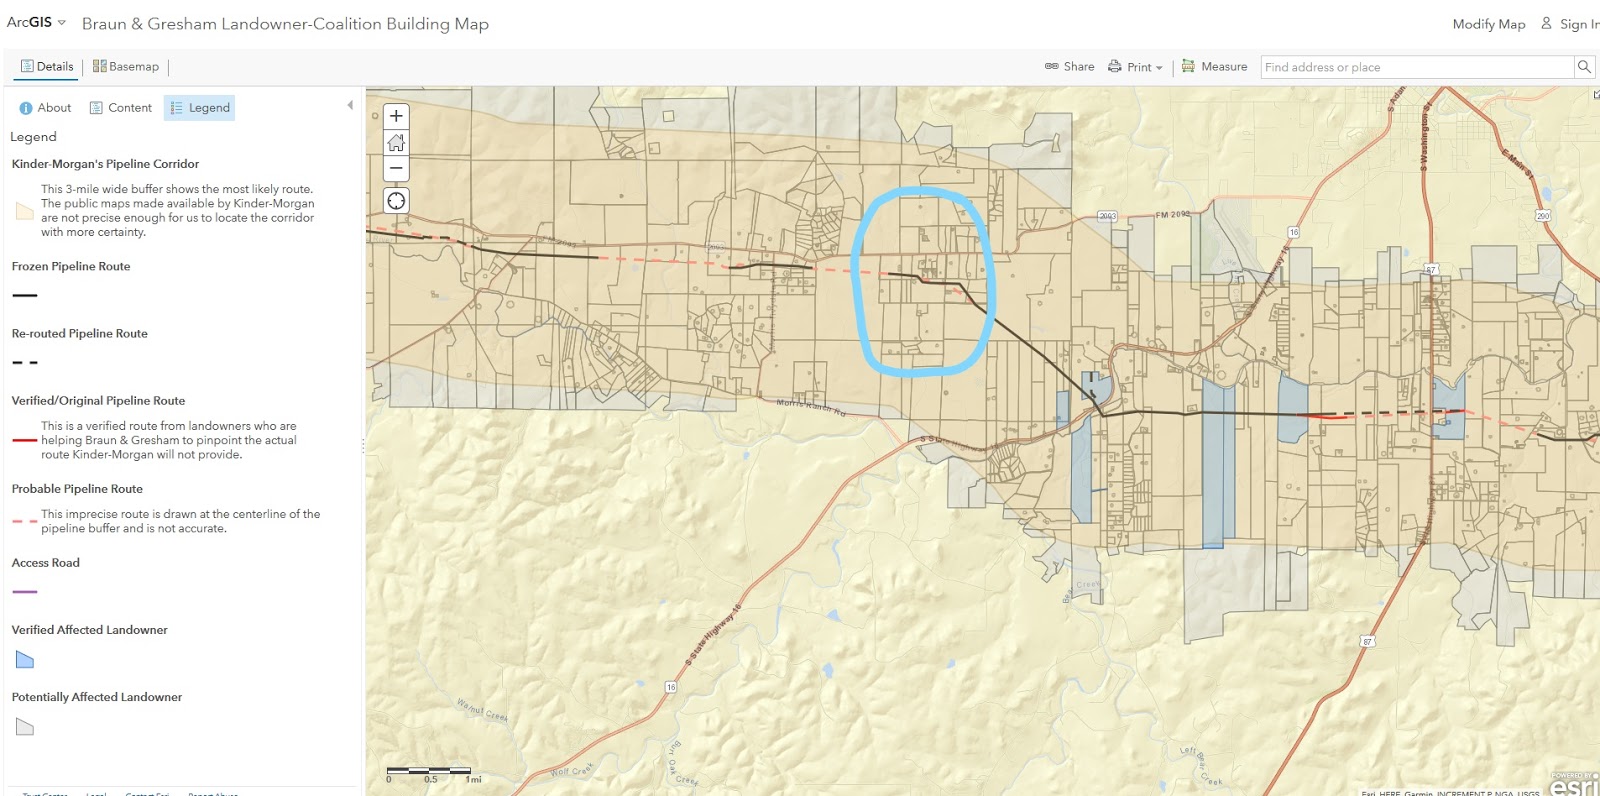The width and height of the screenshot is (1600, 796).
Task: Zoom in on the map
Action: [x=396, y=116]
